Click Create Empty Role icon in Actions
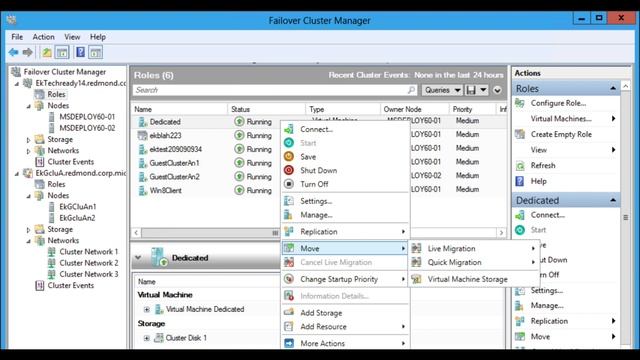The height and width of the screenshot is (360, 640). (520, 134)
